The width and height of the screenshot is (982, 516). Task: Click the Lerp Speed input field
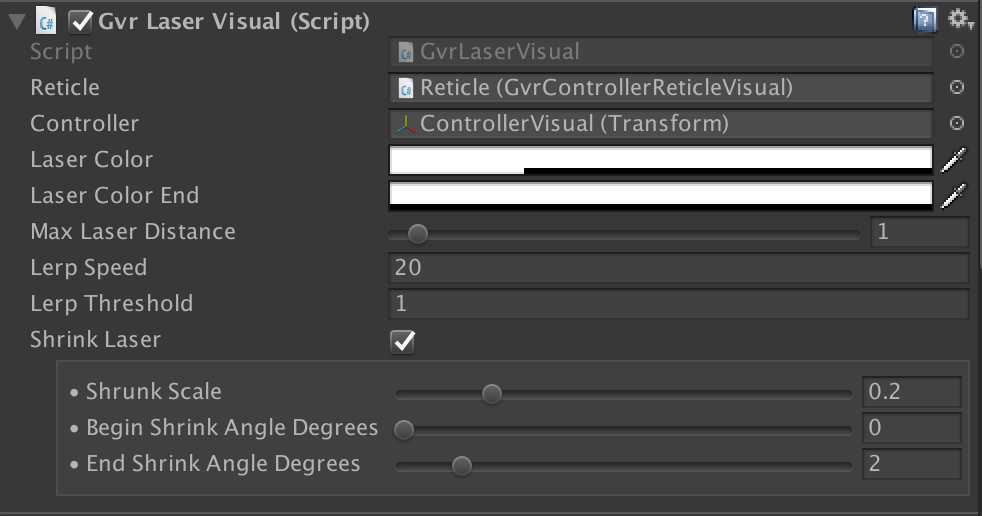(678, 268)
